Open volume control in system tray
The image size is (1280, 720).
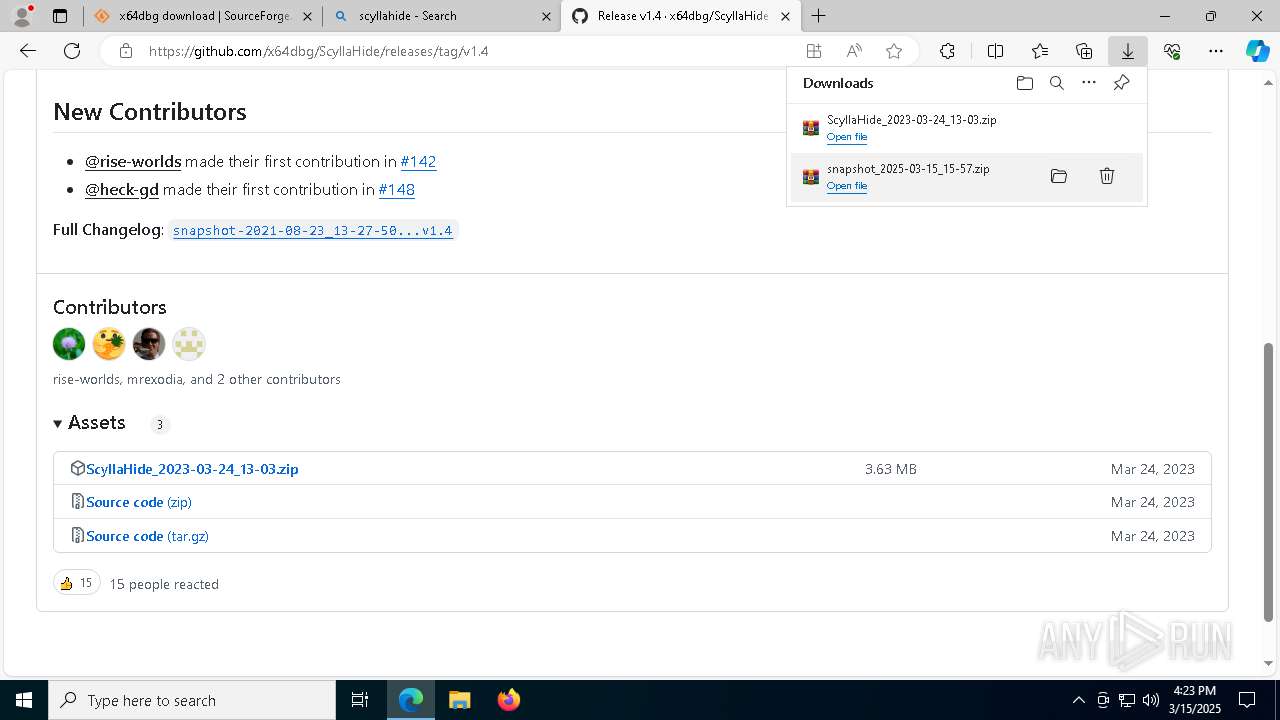click(x=1150, y=700)
